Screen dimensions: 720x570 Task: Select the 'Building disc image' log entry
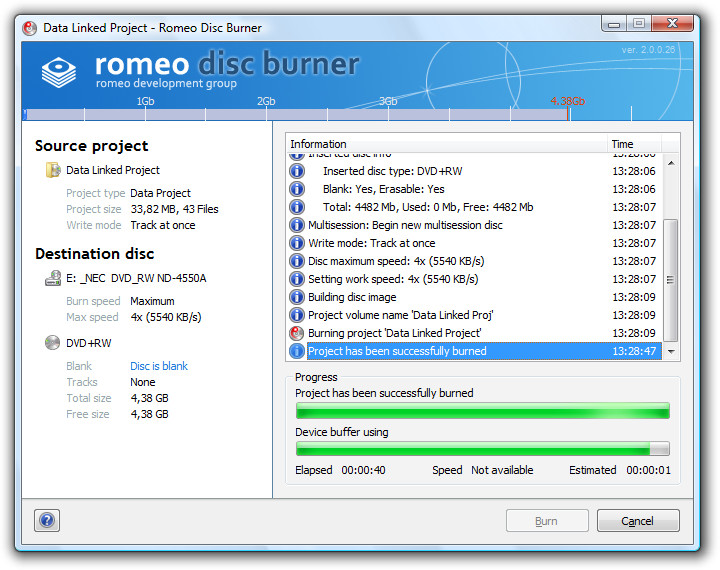point(475,297)
